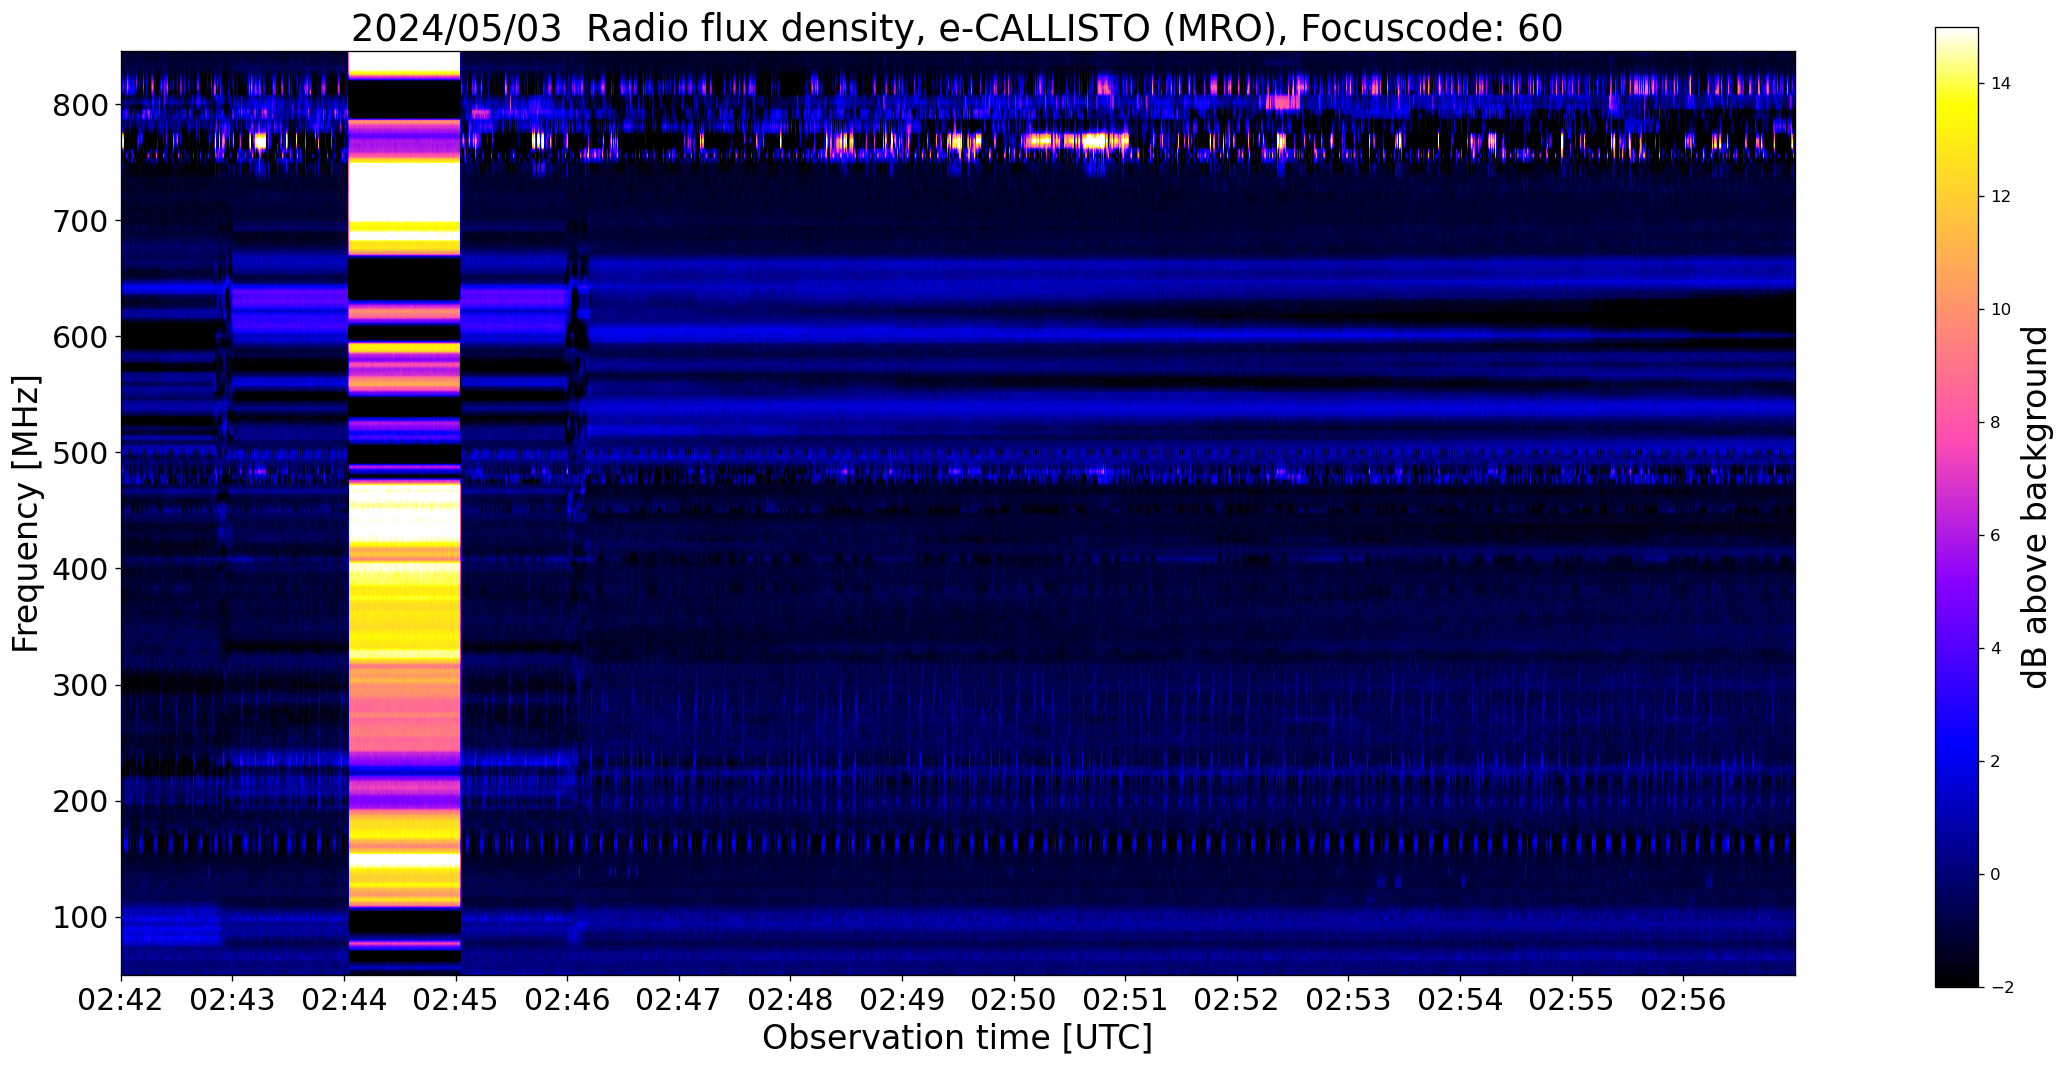Click the 200 MHz frequency tick label

[x=80, y=801]
